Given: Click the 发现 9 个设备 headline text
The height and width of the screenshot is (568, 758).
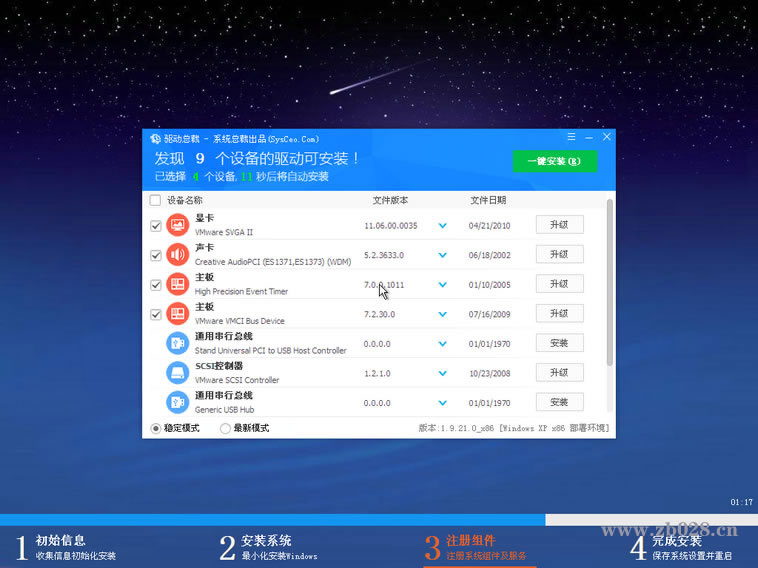Looking at the screenshot, I should pos(257,159).
